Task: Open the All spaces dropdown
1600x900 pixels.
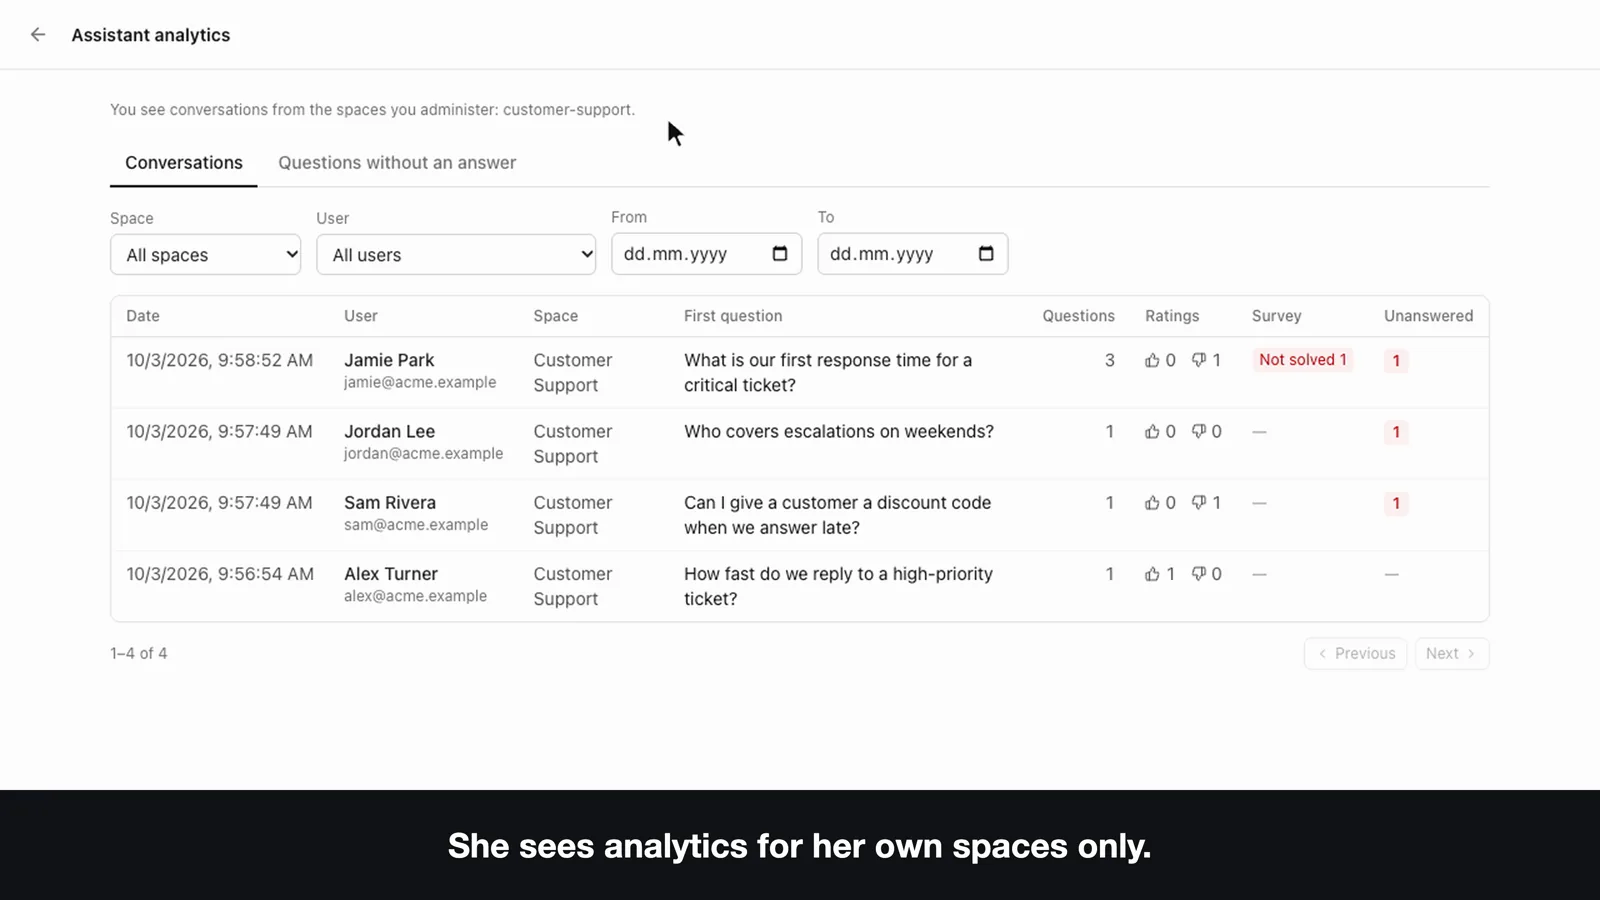Action: (205, 255)
